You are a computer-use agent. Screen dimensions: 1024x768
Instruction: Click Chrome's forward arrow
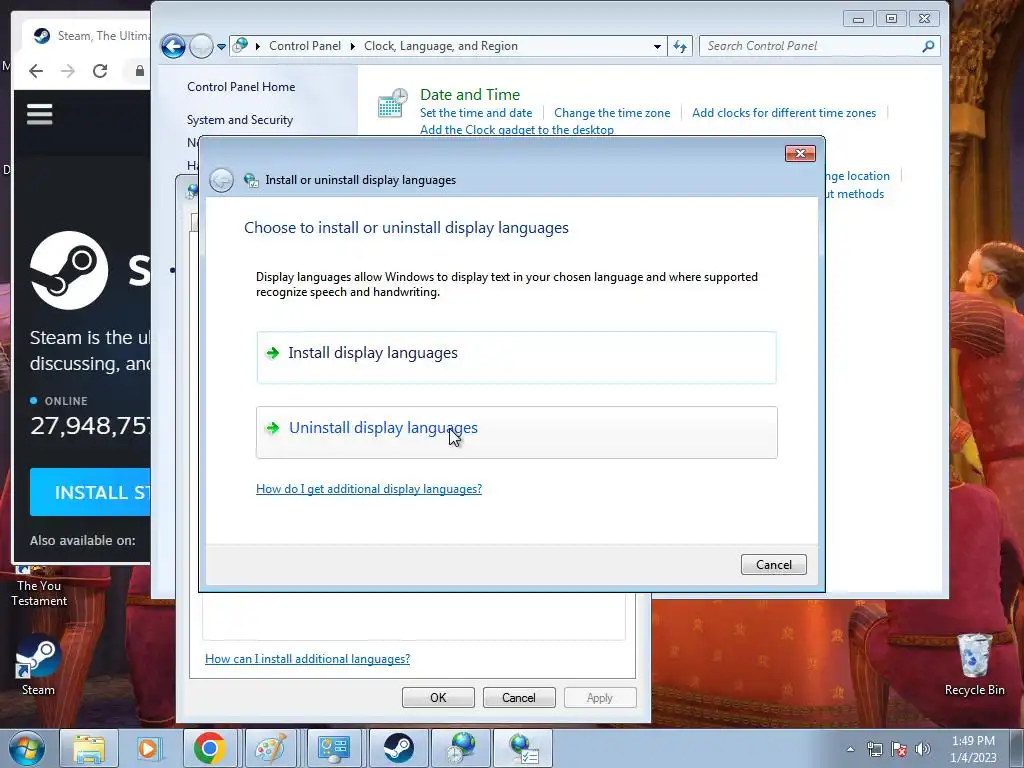coord(68,71)
